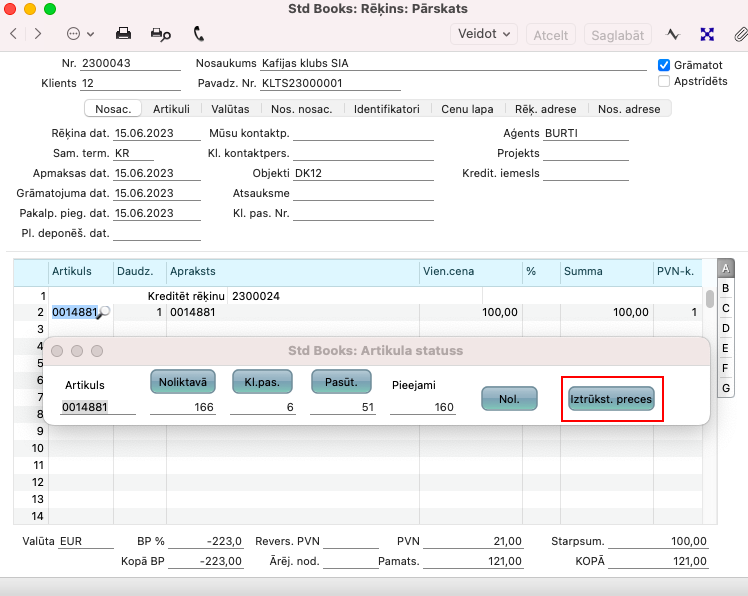Screen dimensions: 748x596
Task: Select row flip B in matrix
Action: 725,288
